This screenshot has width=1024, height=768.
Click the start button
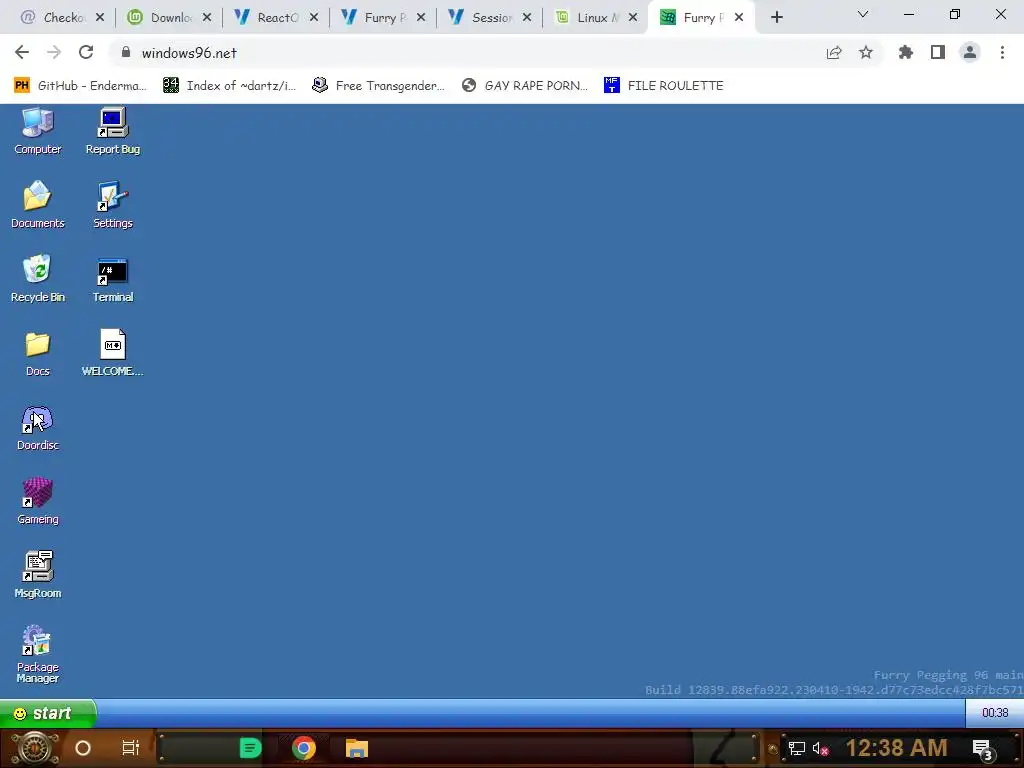coord(48,713)
